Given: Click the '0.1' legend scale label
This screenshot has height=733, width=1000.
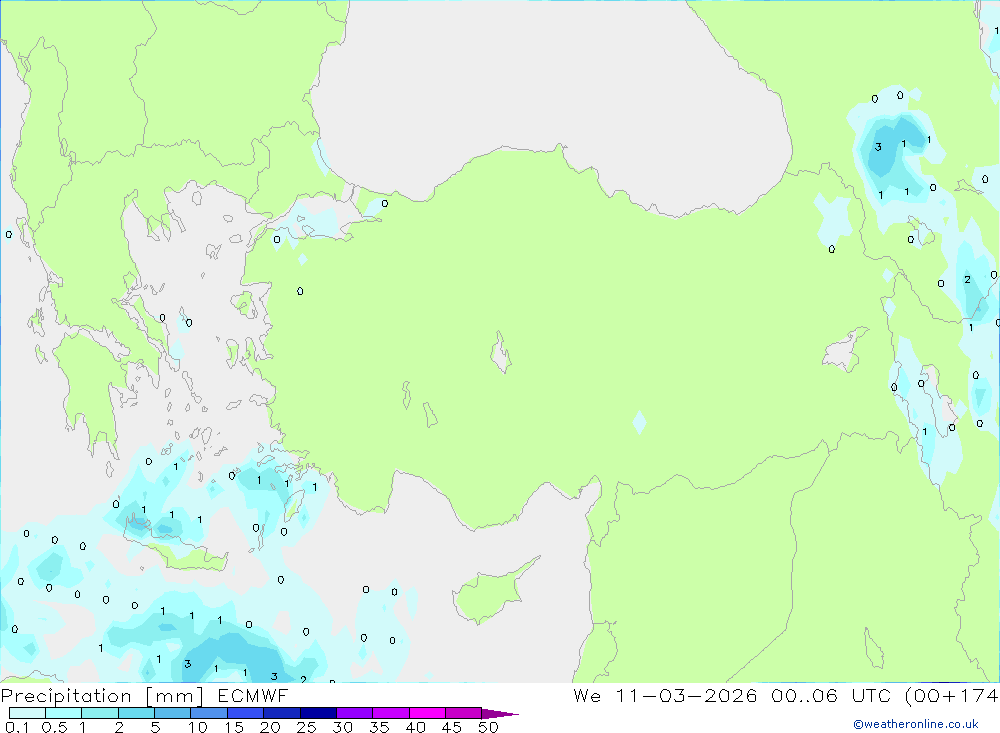Looking at the screenshot, I should [x=17, y=727].
